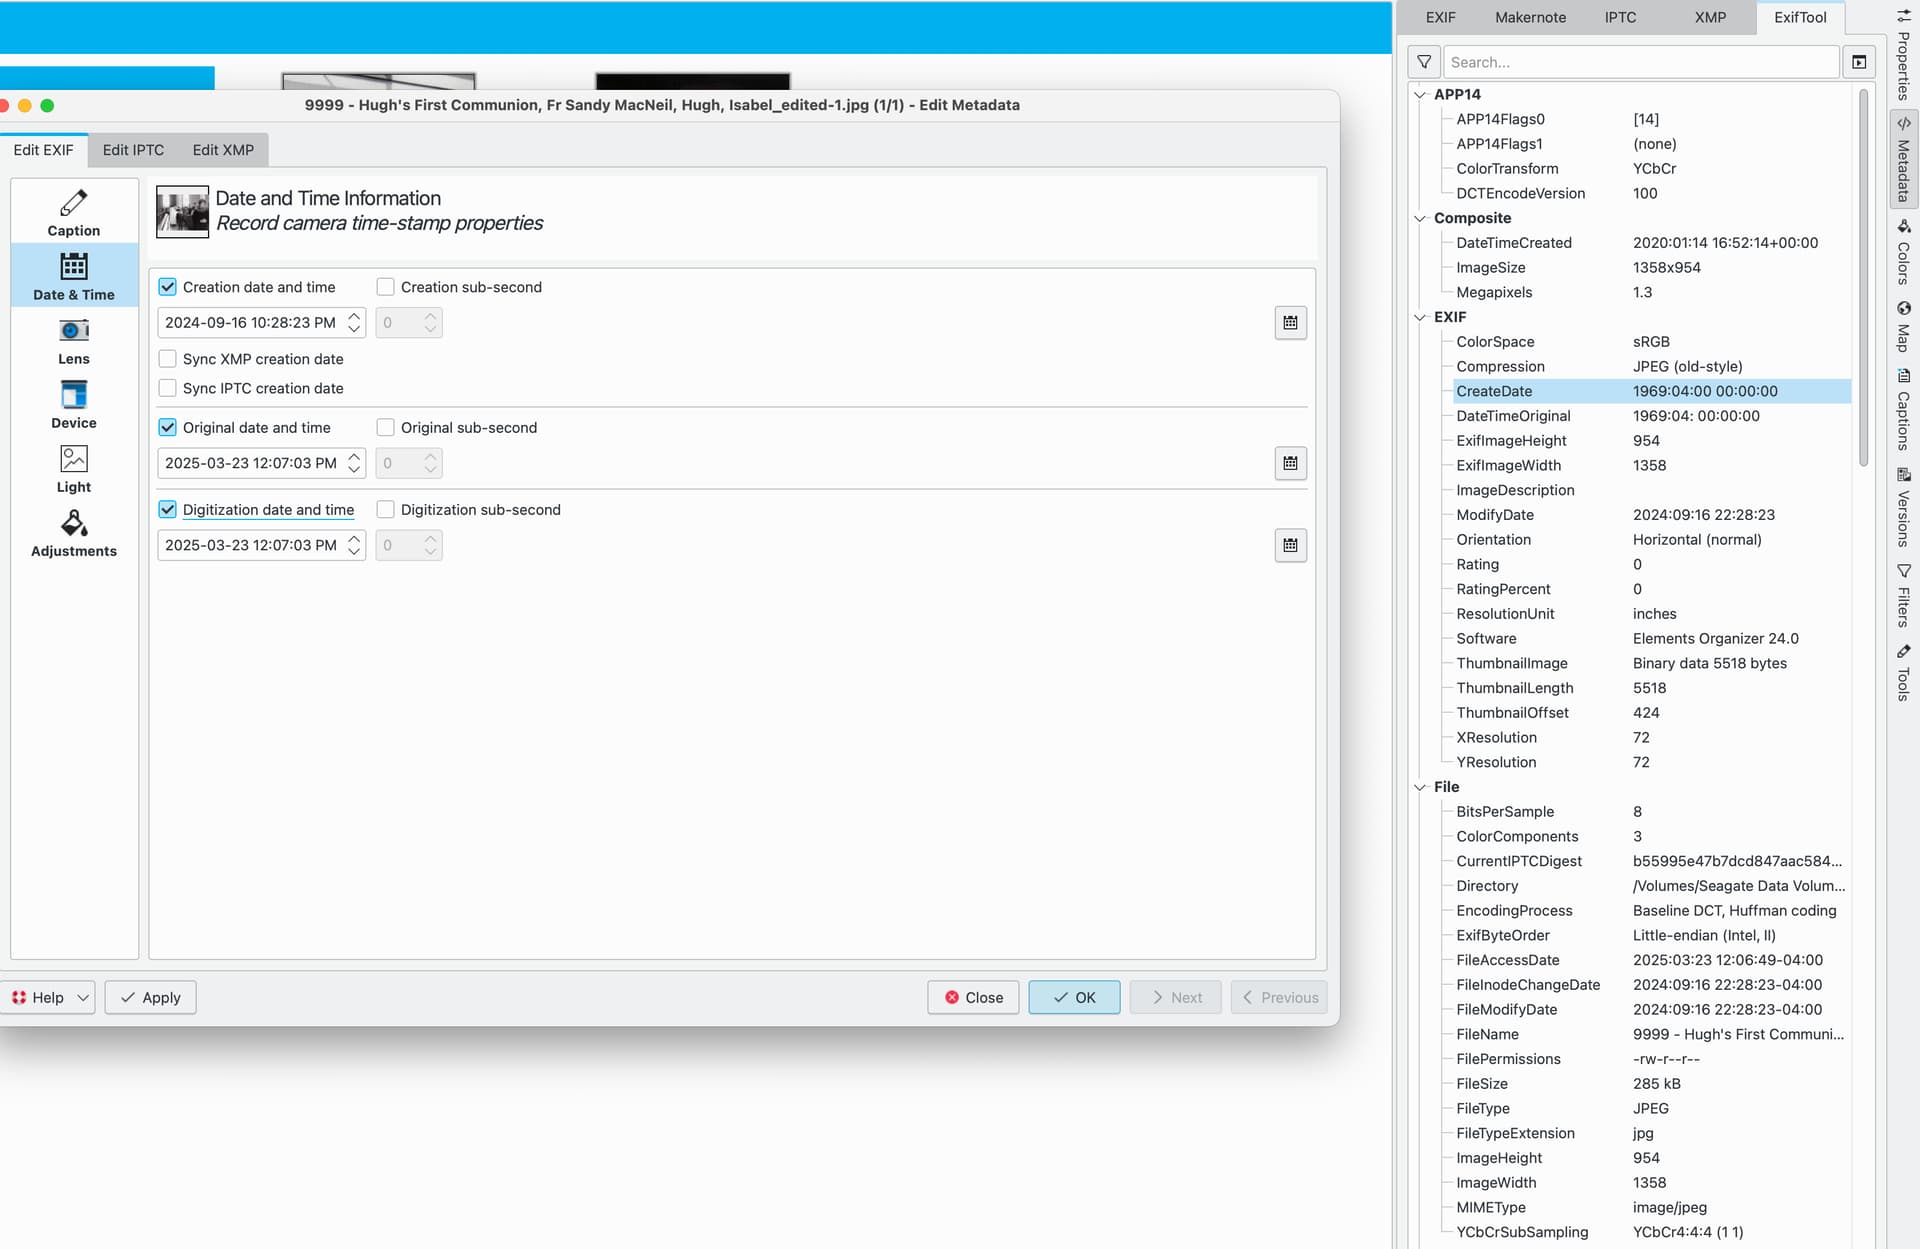This screenshot has width=1920, height=1249.
Task: Select the Software row in EXIF
Action: pyautogui.click(x=1651, y=639)
